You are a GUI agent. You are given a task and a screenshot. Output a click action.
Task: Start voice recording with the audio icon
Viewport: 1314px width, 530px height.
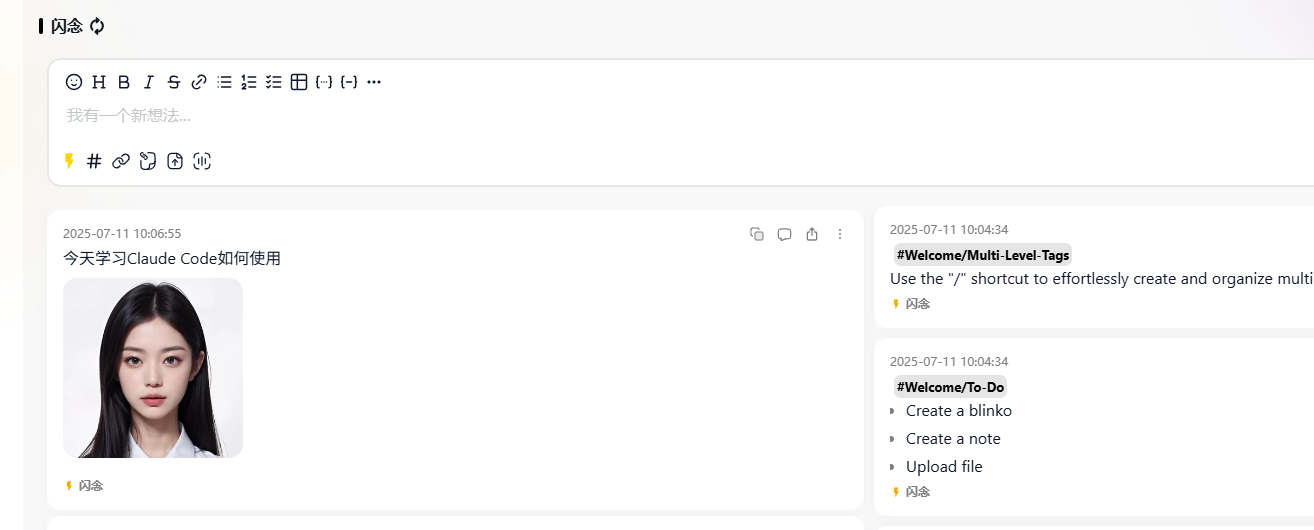click(x=202, y=161)
